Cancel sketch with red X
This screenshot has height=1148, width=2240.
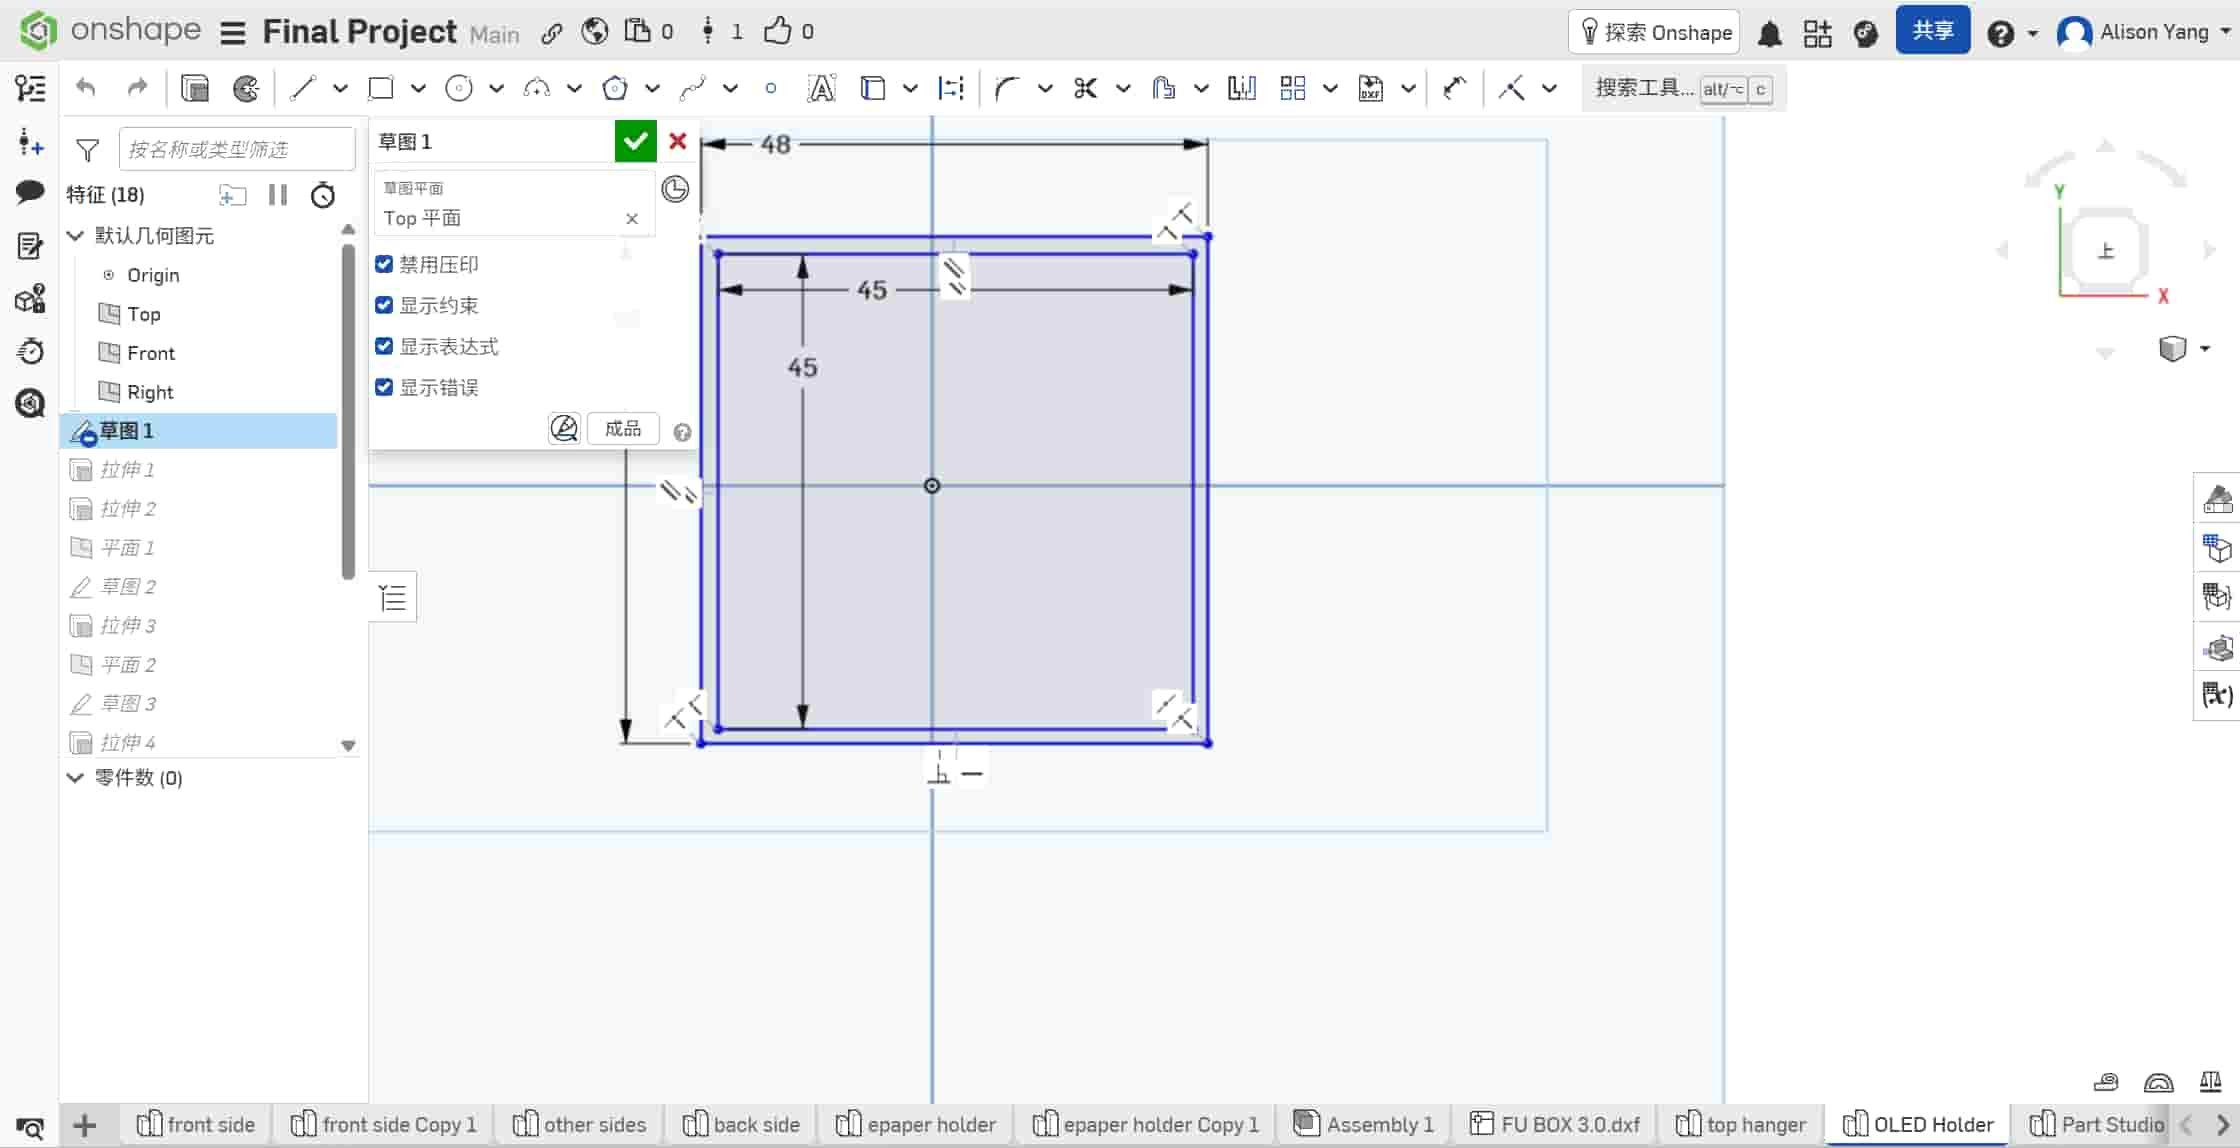678,141
